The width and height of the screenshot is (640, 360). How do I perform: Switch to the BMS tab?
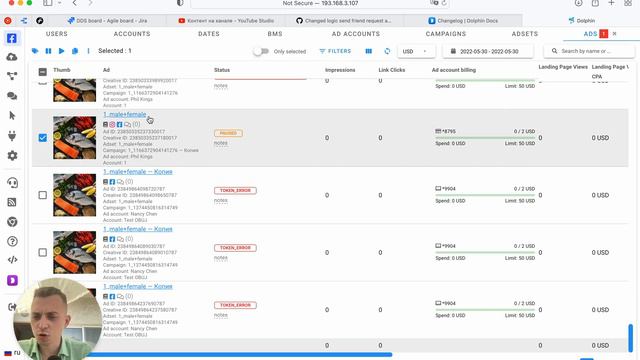point(275,34)
